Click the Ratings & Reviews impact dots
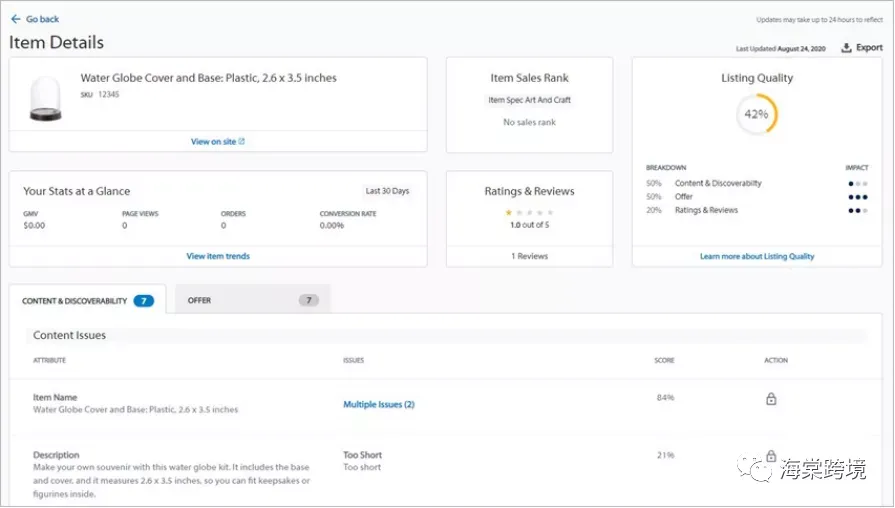The width and height of the screenshot is (895, 508). tap(858, 211)
